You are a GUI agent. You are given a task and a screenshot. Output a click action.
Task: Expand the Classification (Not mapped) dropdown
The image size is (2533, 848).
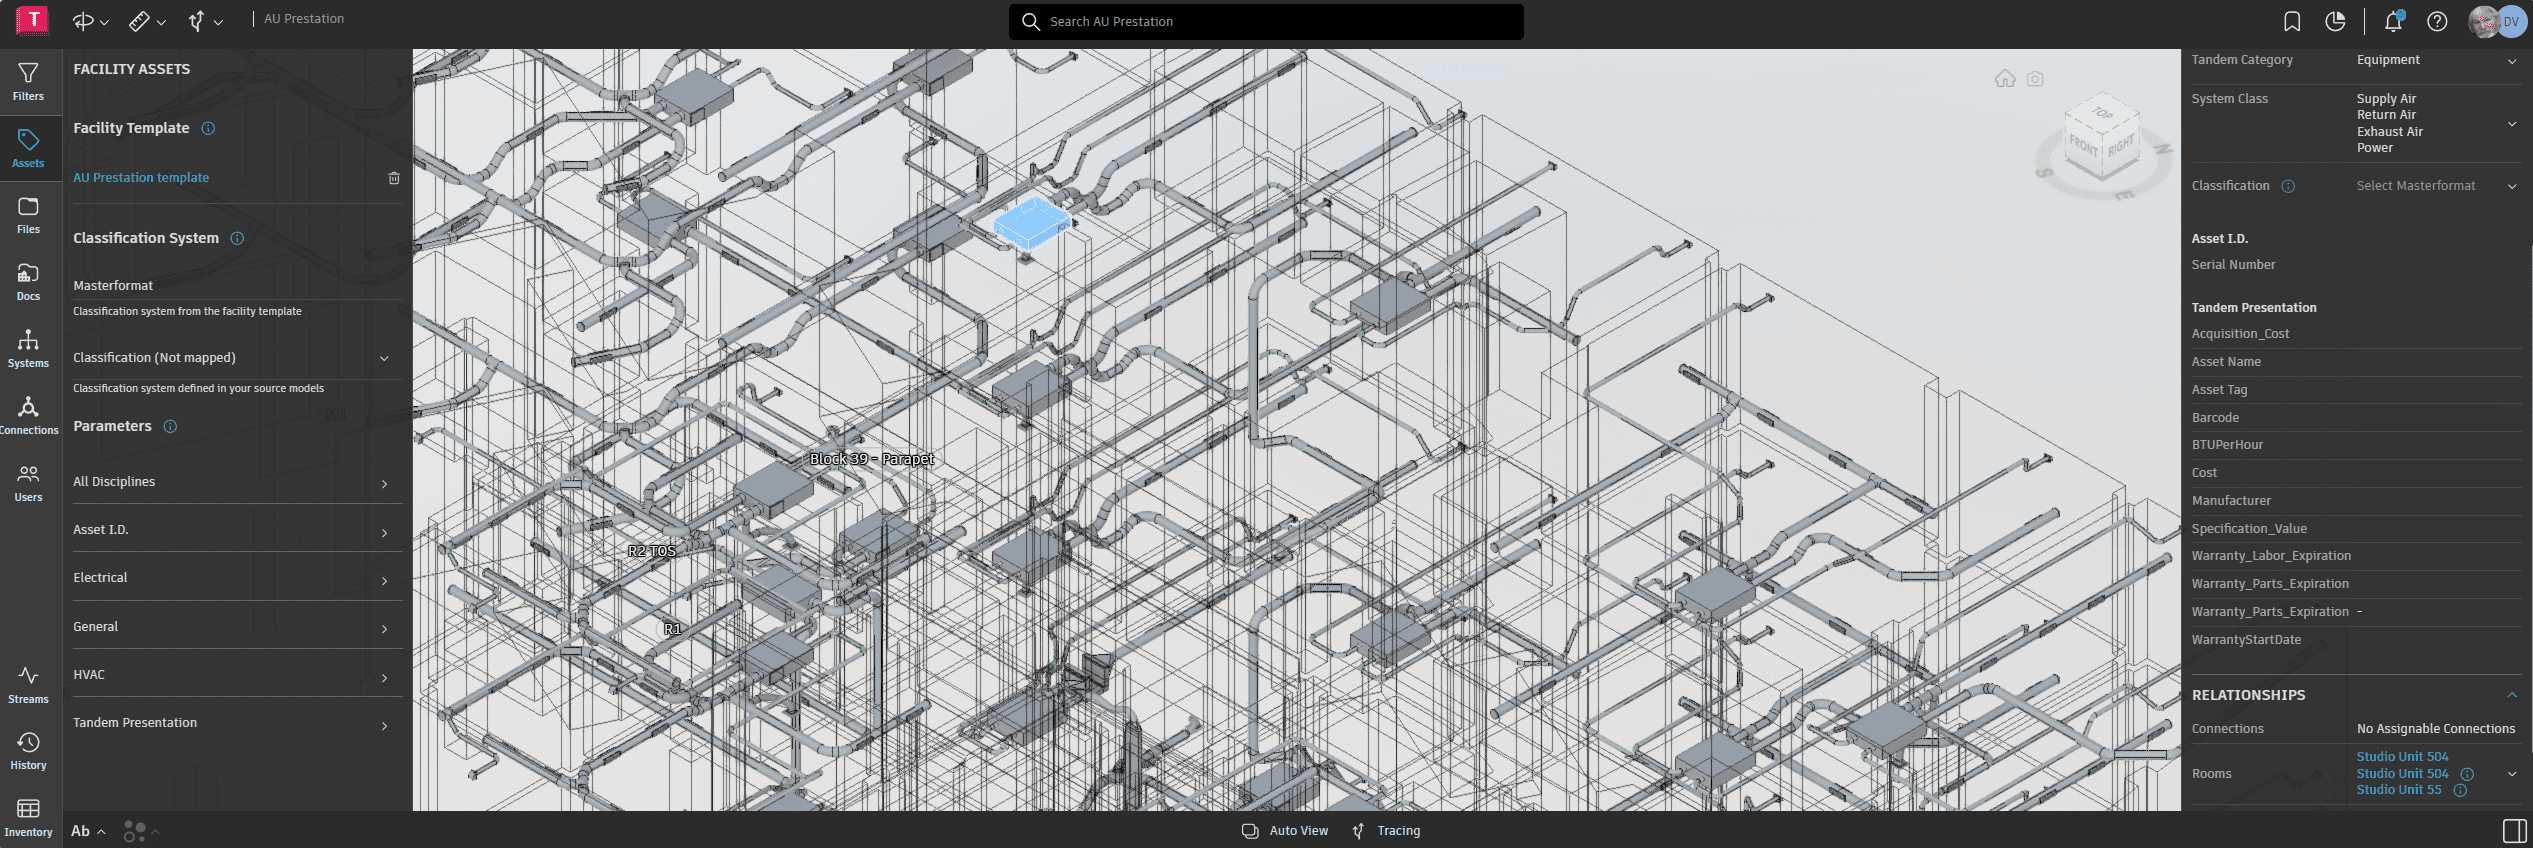pos(384,358)
